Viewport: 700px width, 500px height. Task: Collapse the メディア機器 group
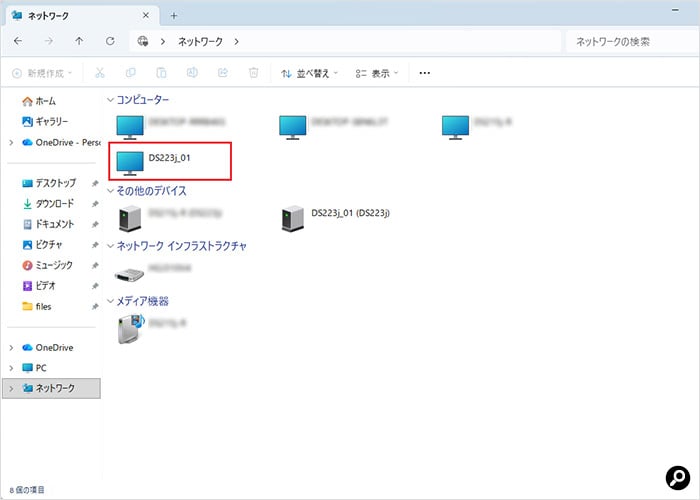click(x=111, y=301)
